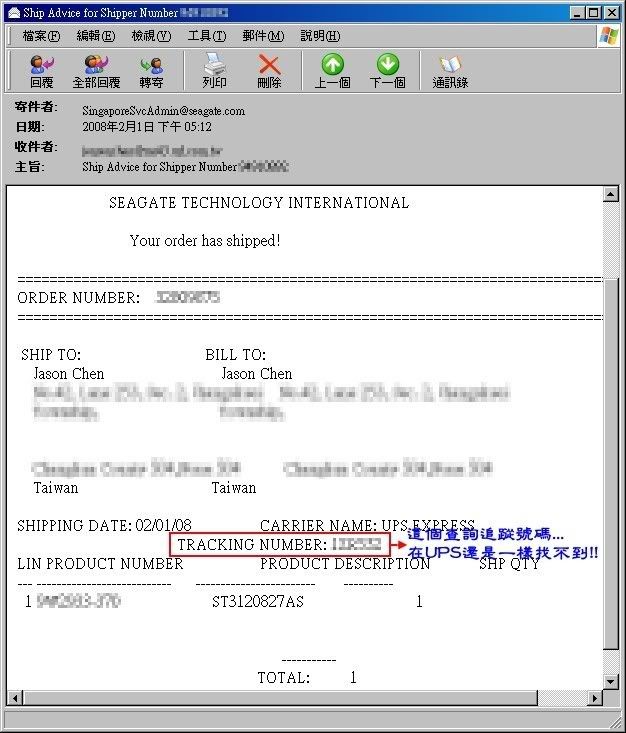Go to previous message (上一個)

(x=332, y=71)
